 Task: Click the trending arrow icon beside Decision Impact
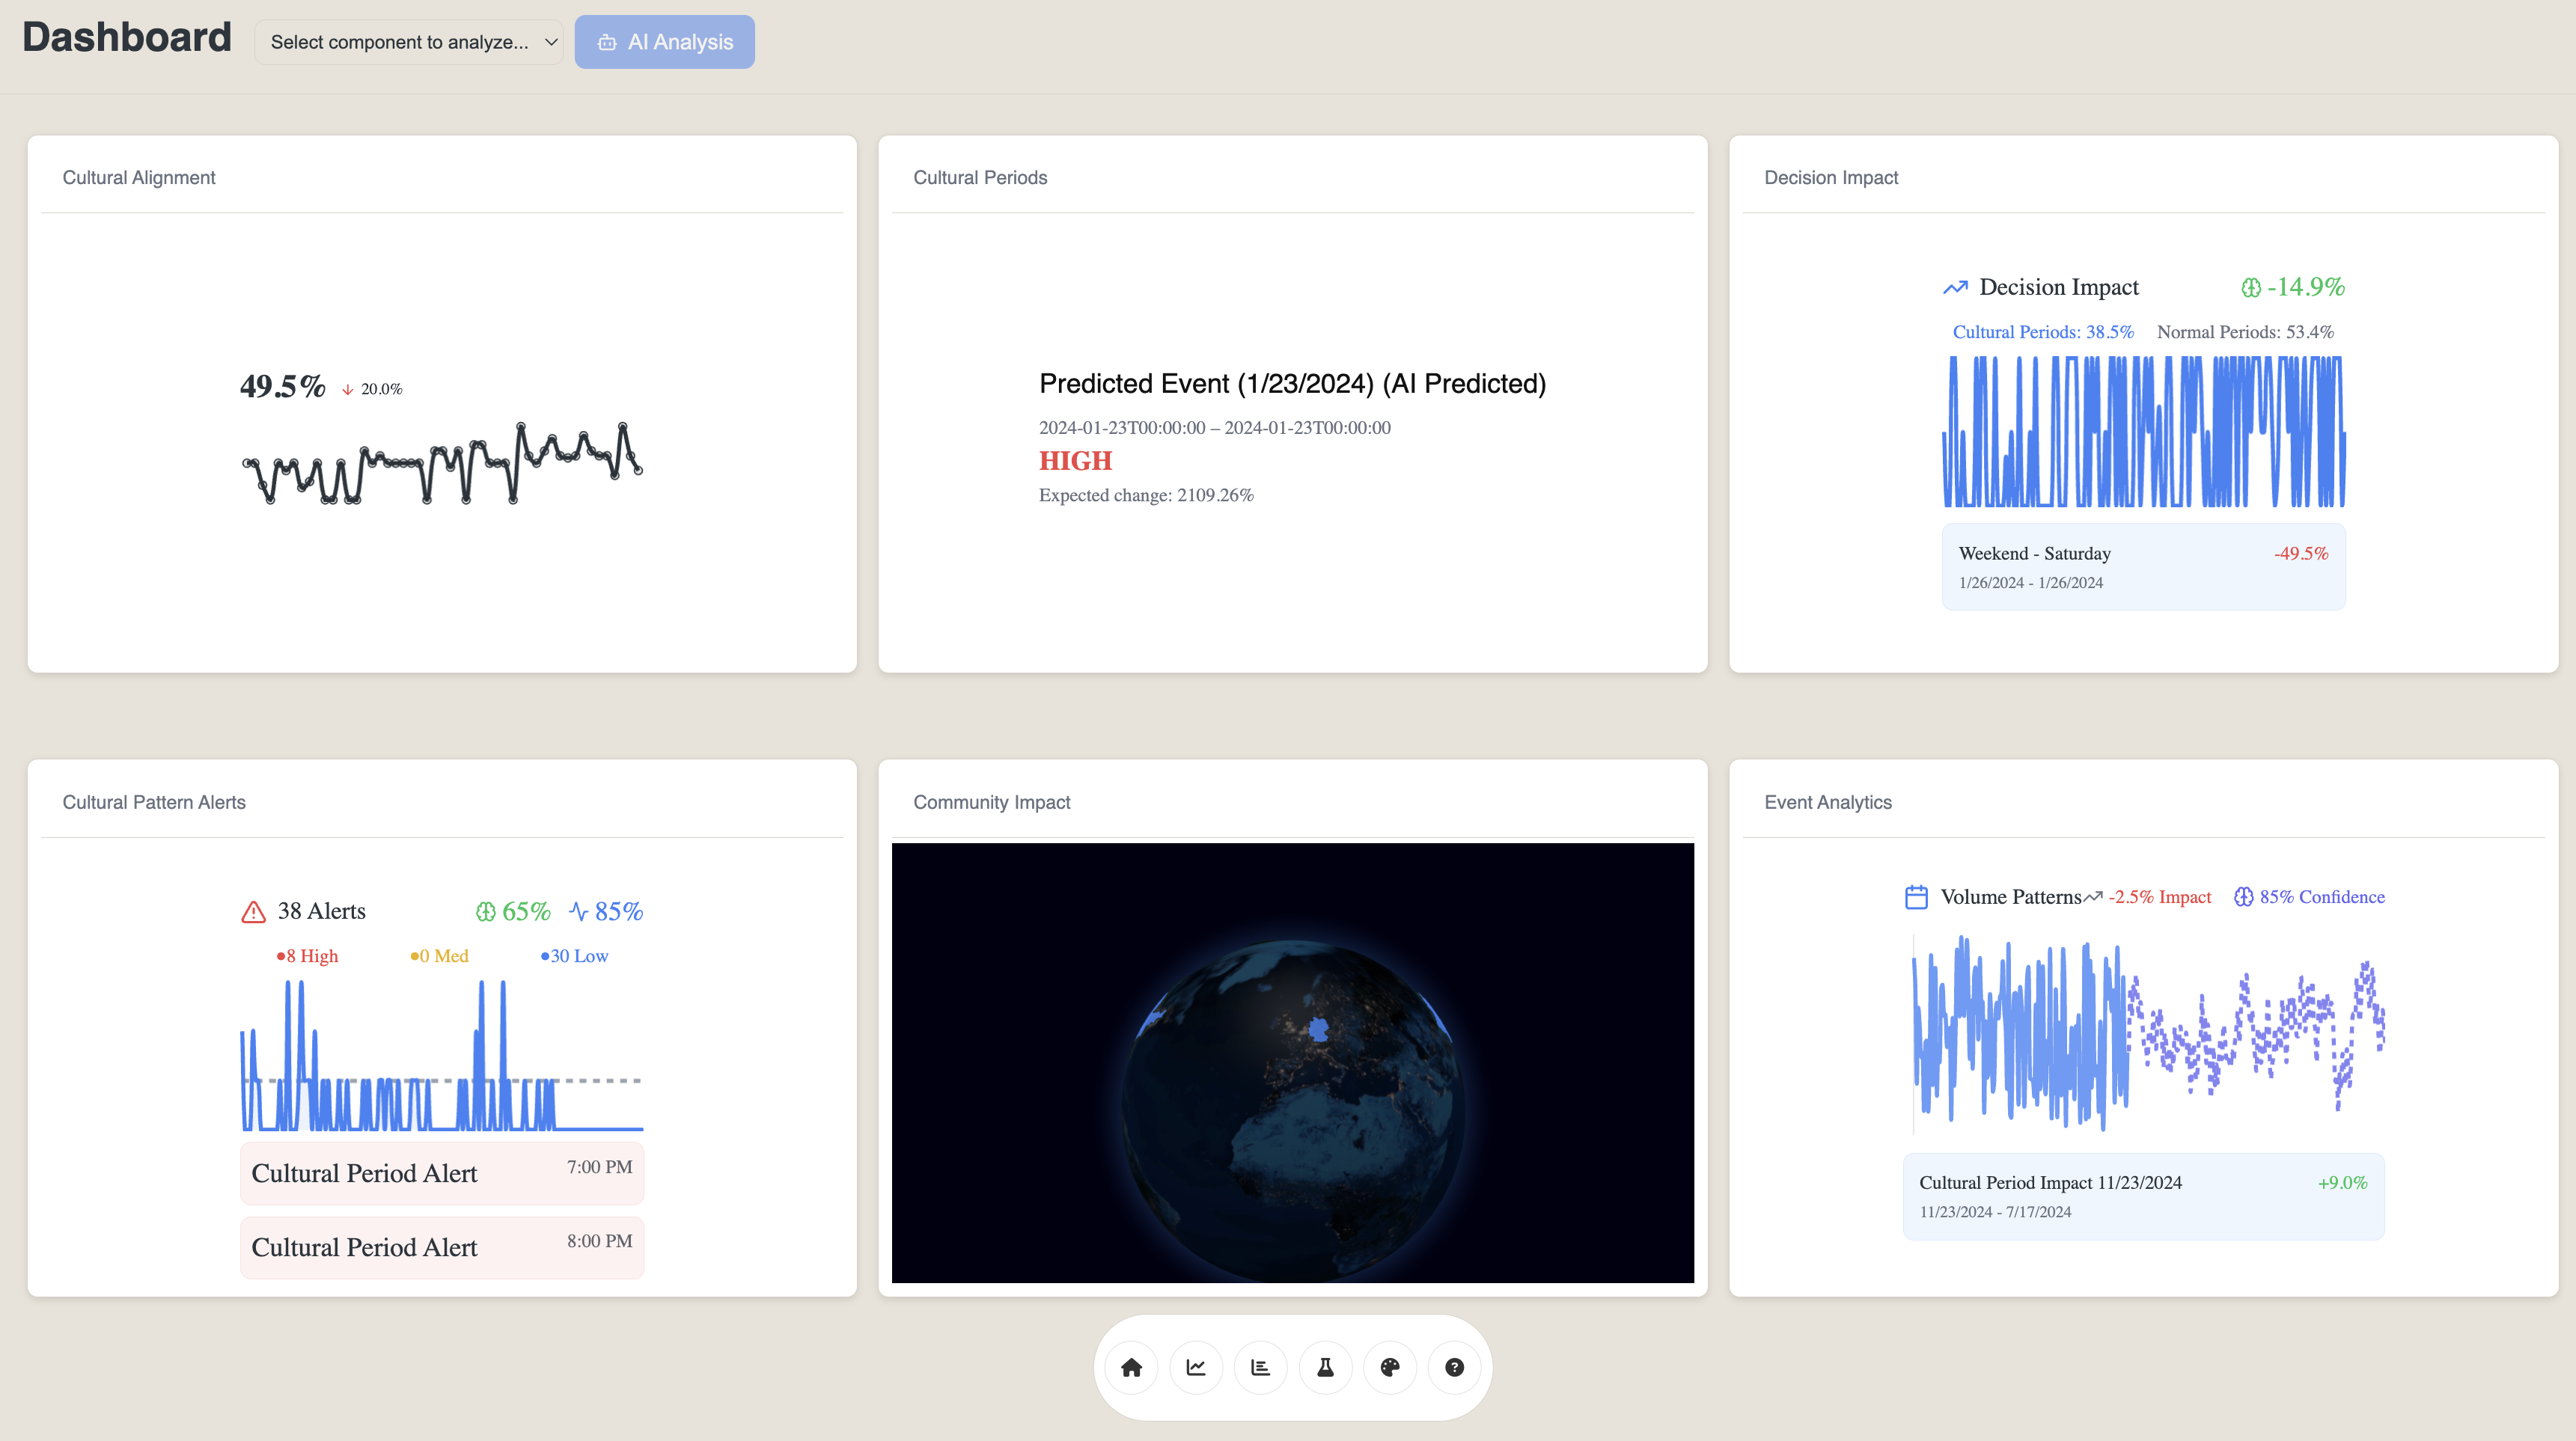[x=1955, y=288]
